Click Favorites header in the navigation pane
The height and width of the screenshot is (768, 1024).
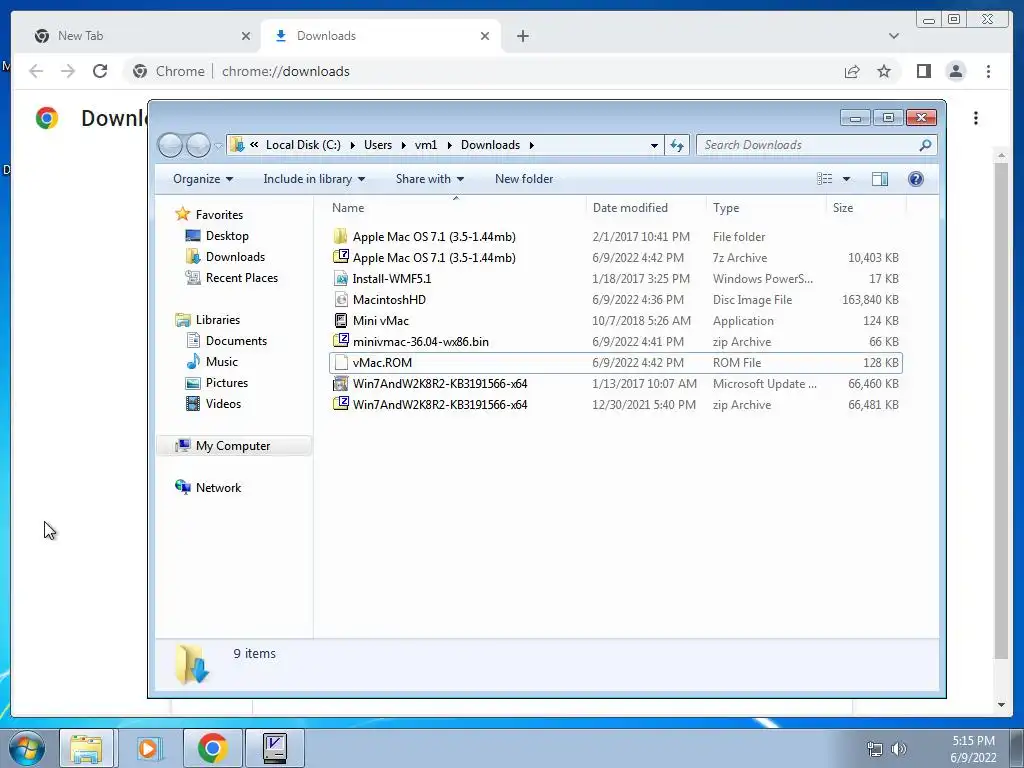(x=219, y=215)
